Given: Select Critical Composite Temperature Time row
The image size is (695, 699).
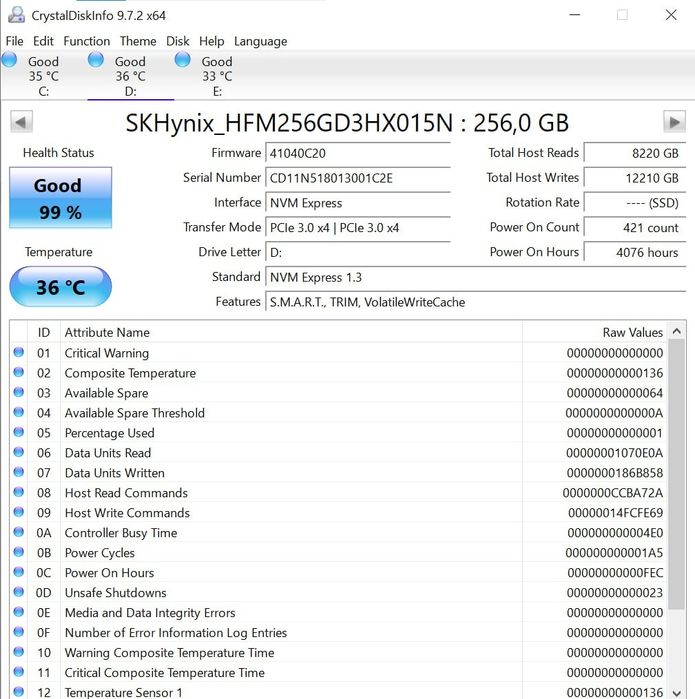Looking at the screenshot, I should click(x=338, y=672).
